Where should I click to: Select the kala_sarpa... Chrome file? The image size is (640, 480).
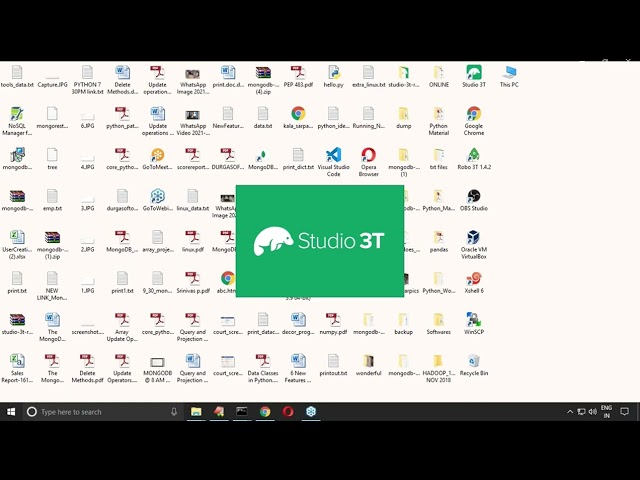coord(298,118)
